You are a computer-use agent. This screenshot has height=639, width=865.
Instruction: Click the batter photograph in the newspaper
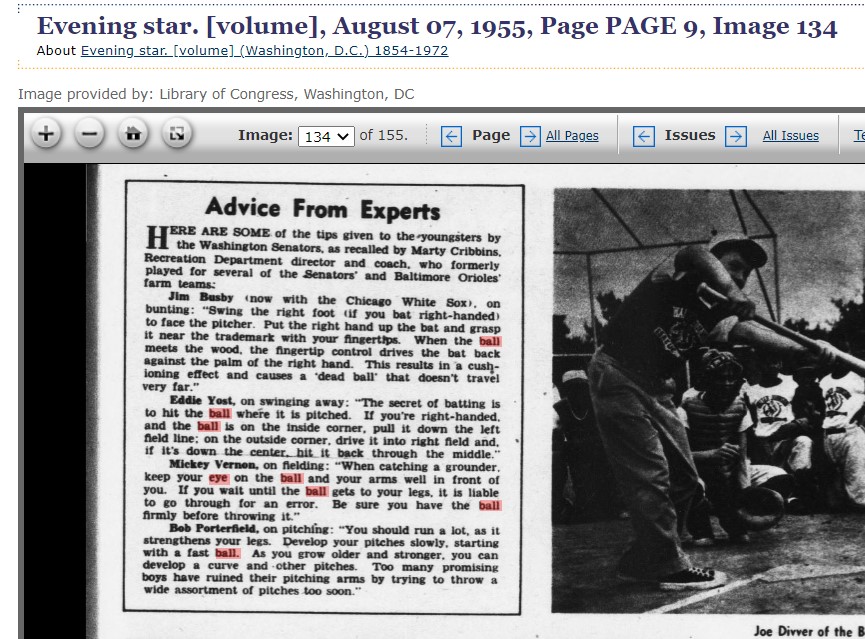(x=709, y=400)
